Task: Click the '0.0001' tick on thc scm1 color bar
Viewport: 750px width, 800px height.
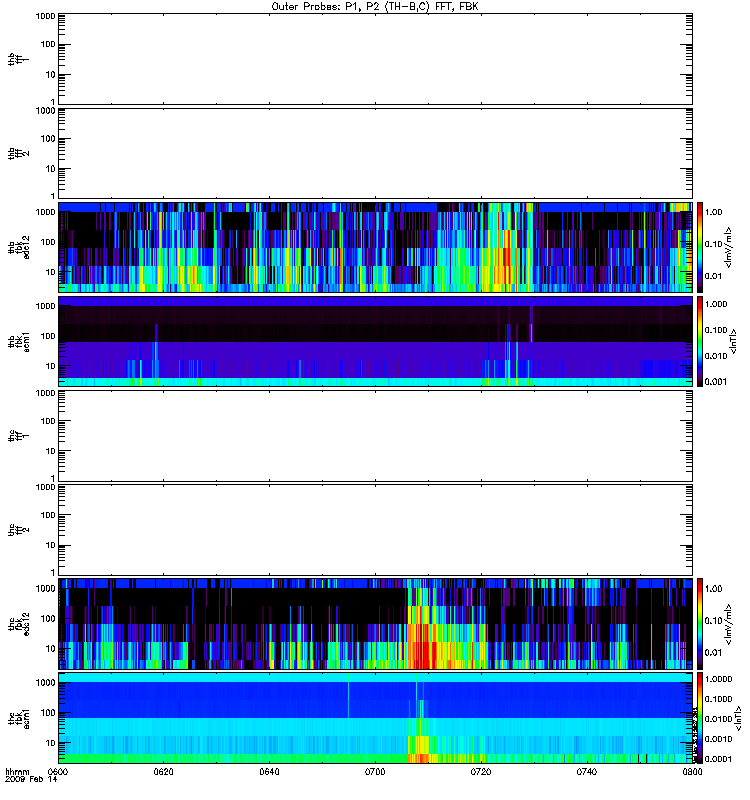Action: 718,759
